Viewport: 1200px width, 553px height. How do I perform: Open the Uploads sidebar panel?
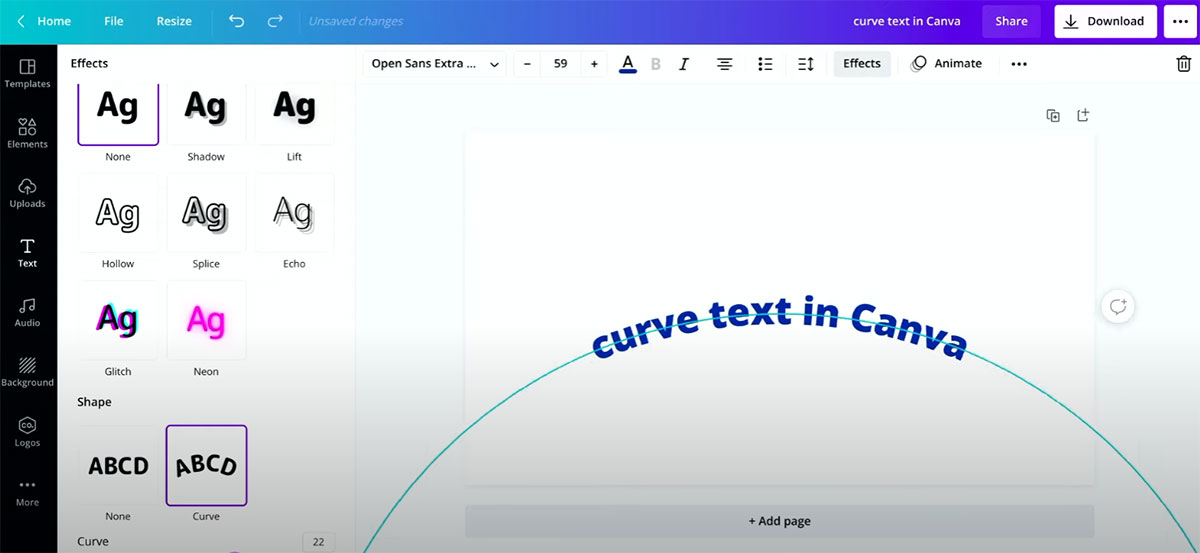tap(27, 193)
